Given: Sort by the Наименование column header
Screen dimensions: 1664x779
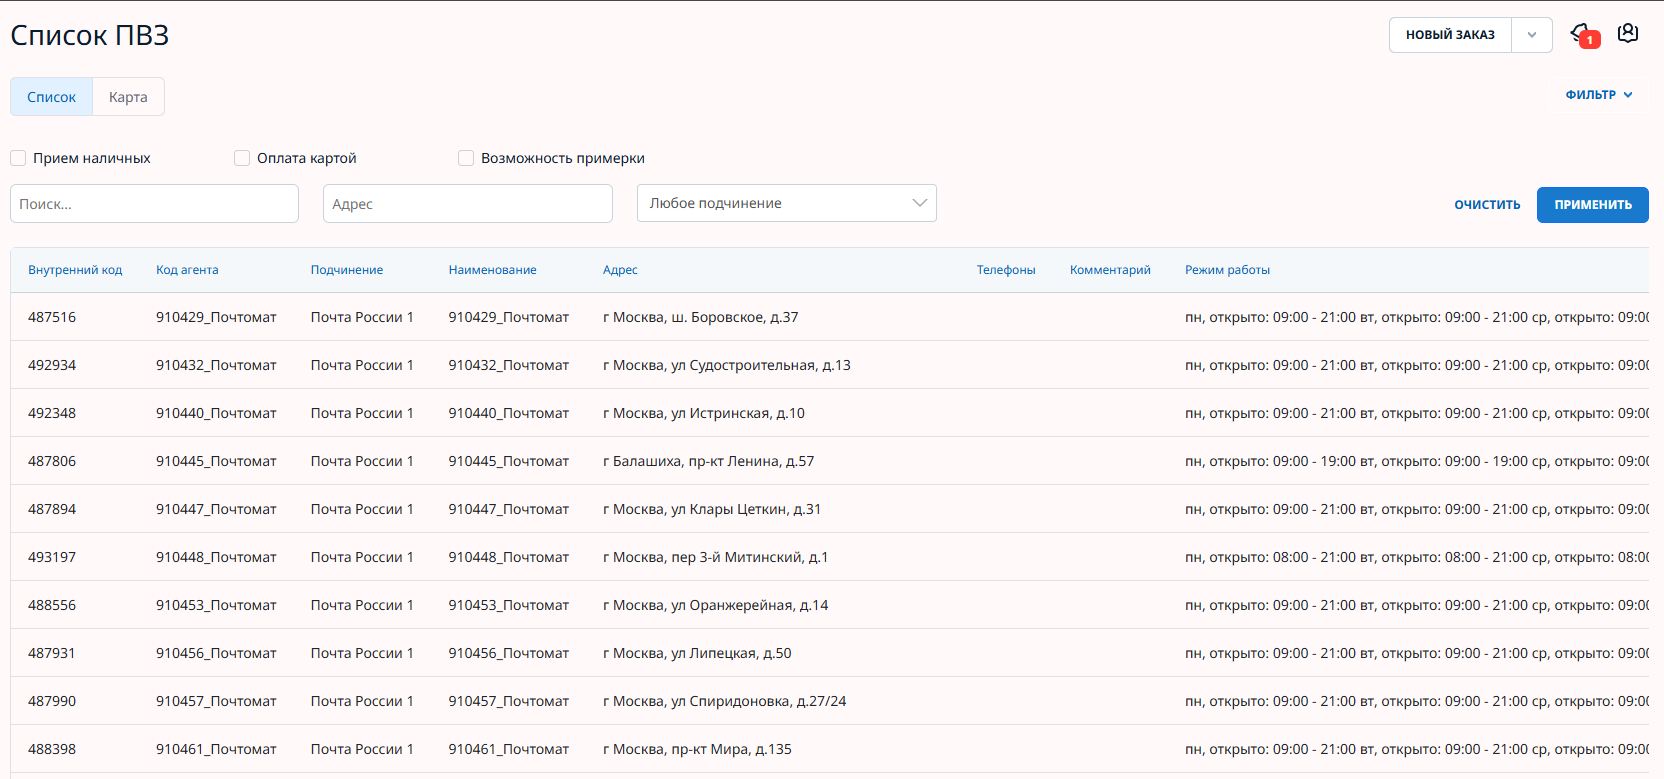Looking at the screenshot, I should (x=492, y=270).
